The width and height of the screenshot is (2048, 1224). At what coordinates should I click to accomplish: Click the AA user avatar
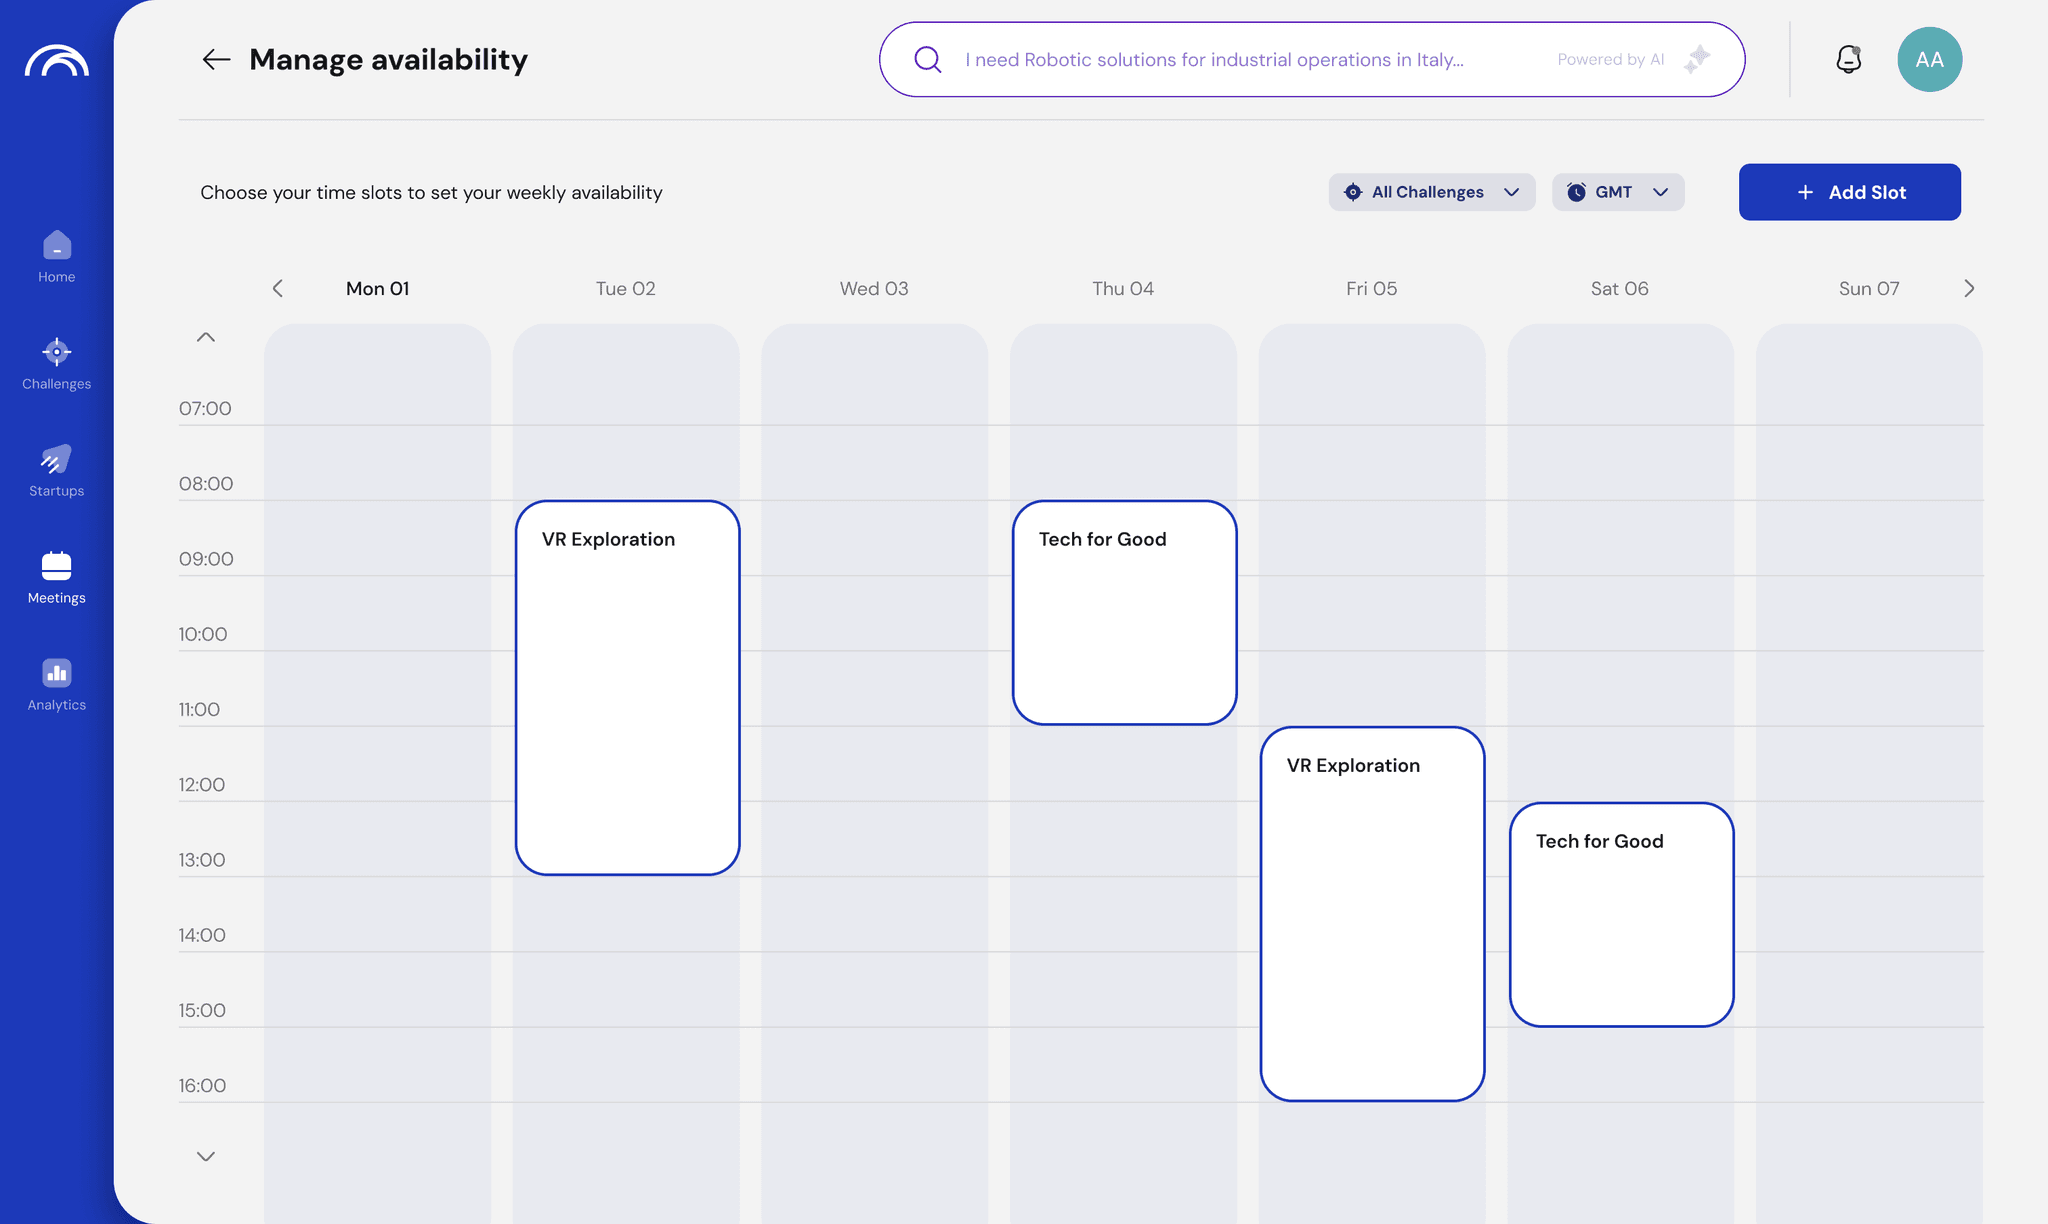coord(1929,60)
